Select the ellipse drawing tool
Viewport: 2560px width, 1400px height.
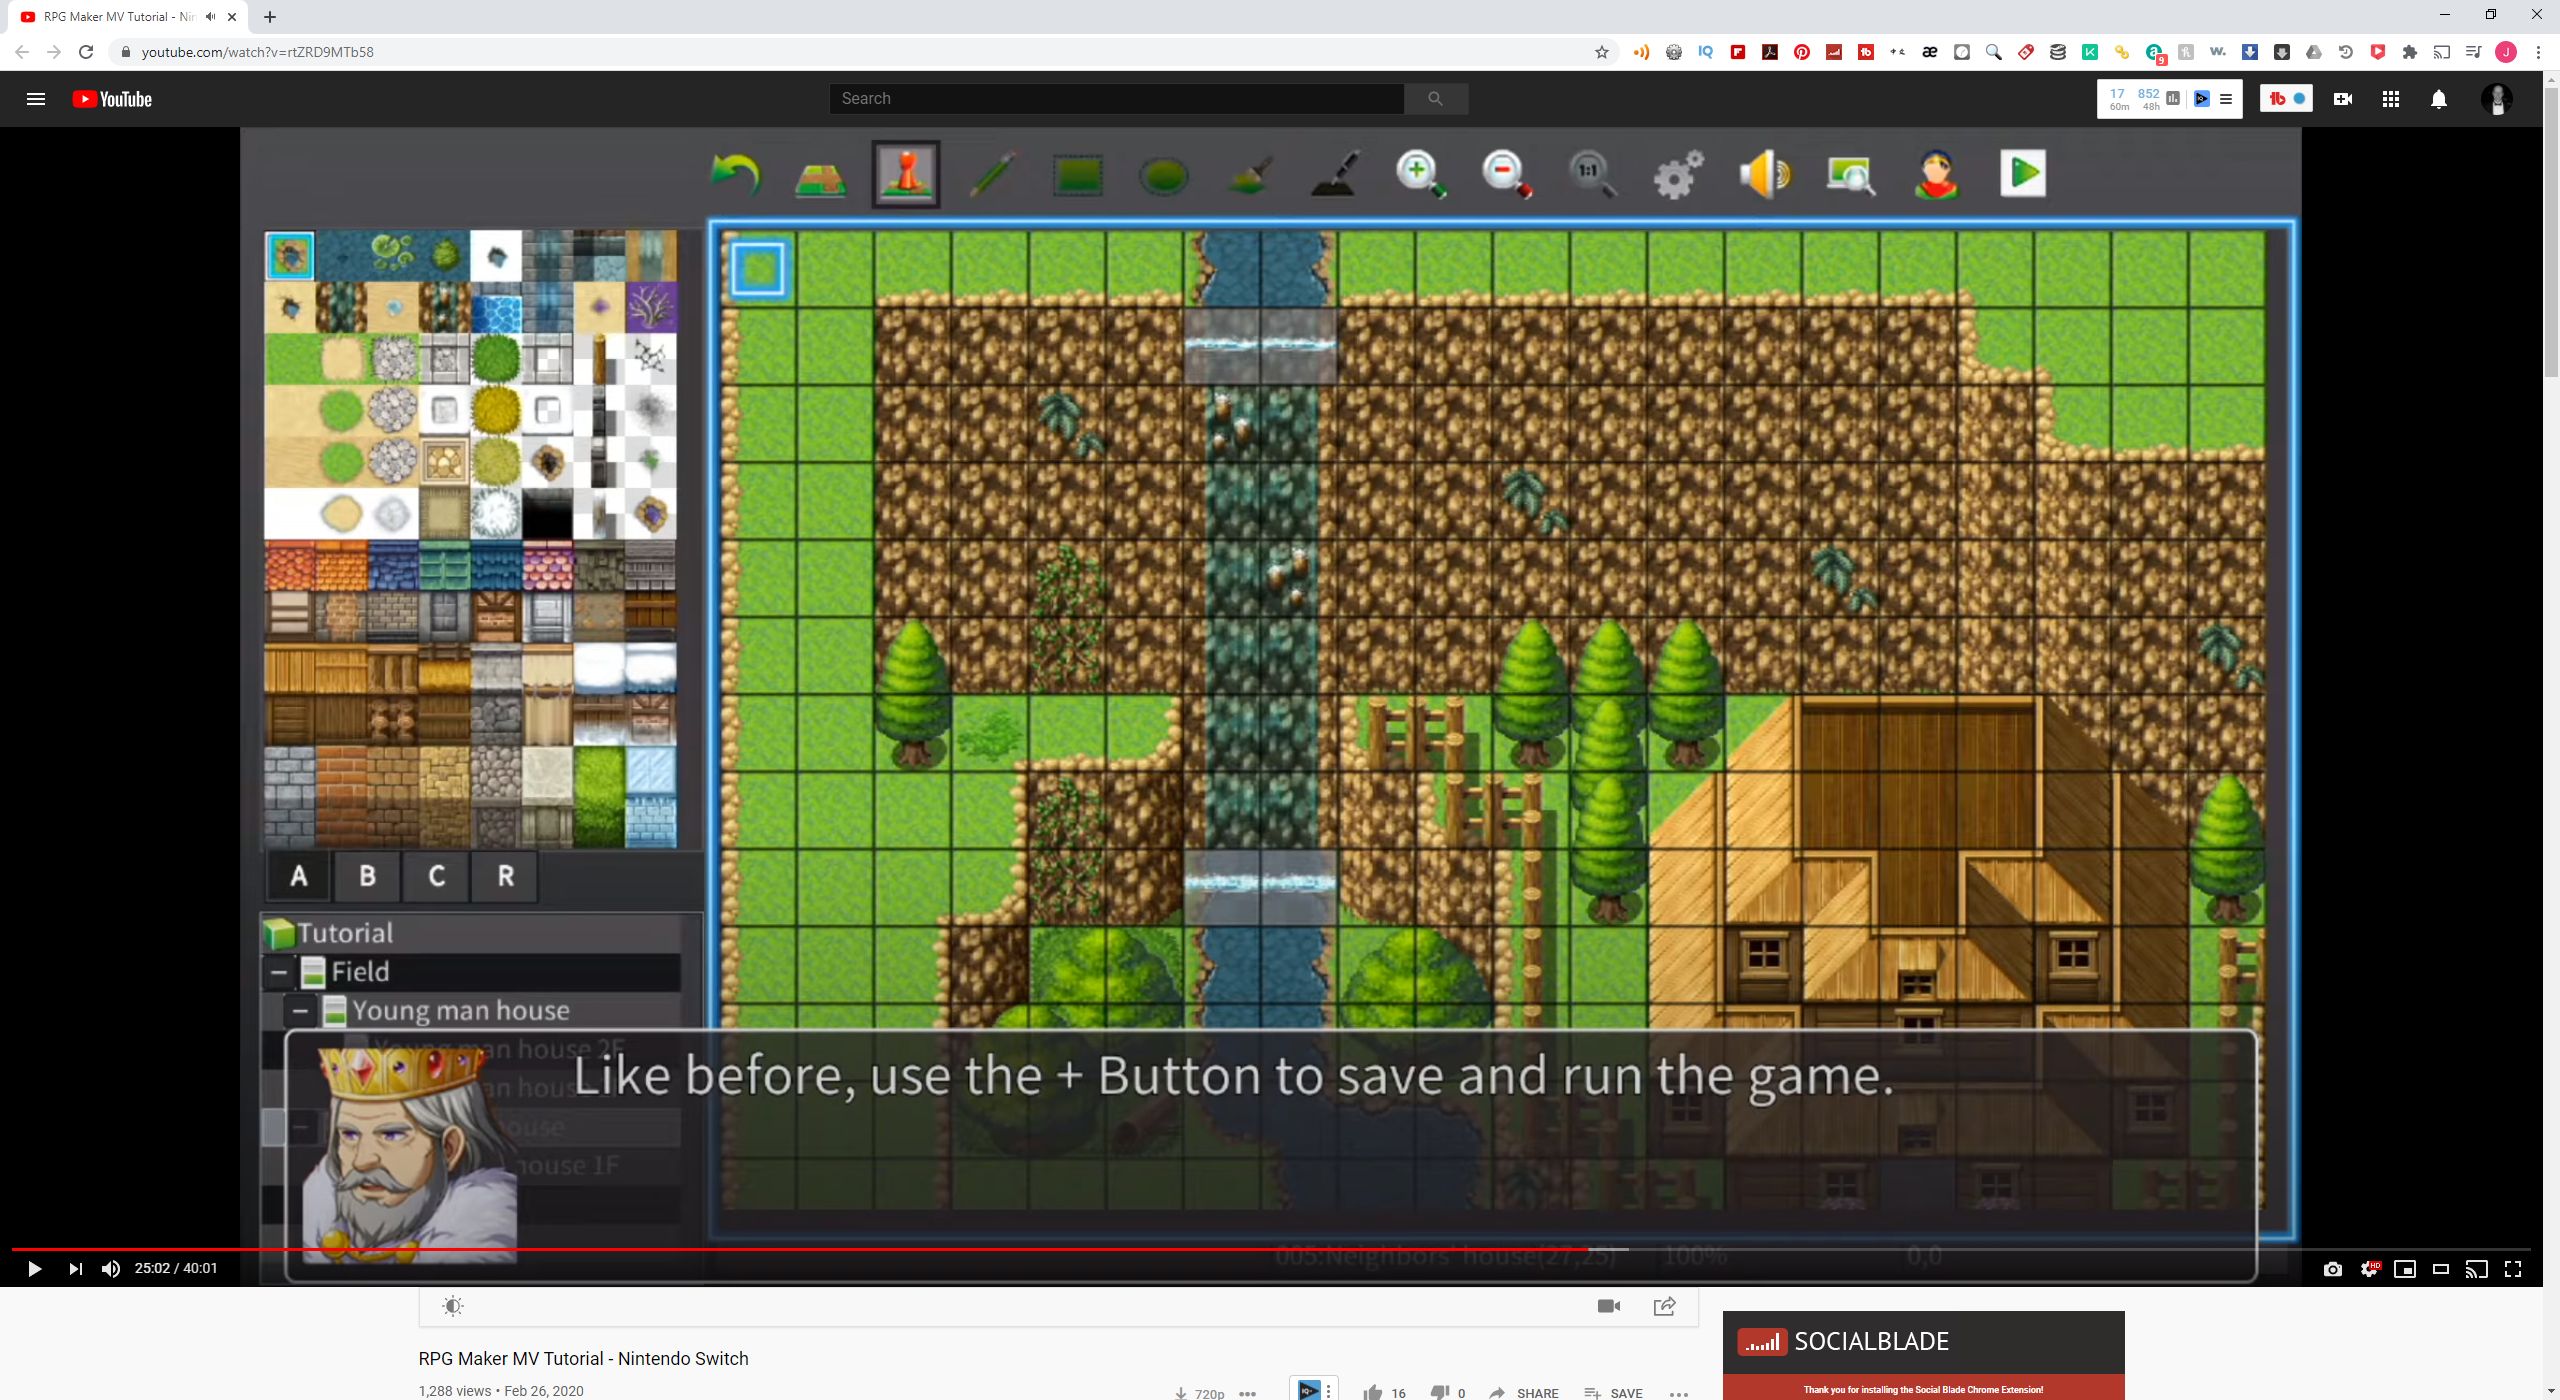coord(1163,177)
